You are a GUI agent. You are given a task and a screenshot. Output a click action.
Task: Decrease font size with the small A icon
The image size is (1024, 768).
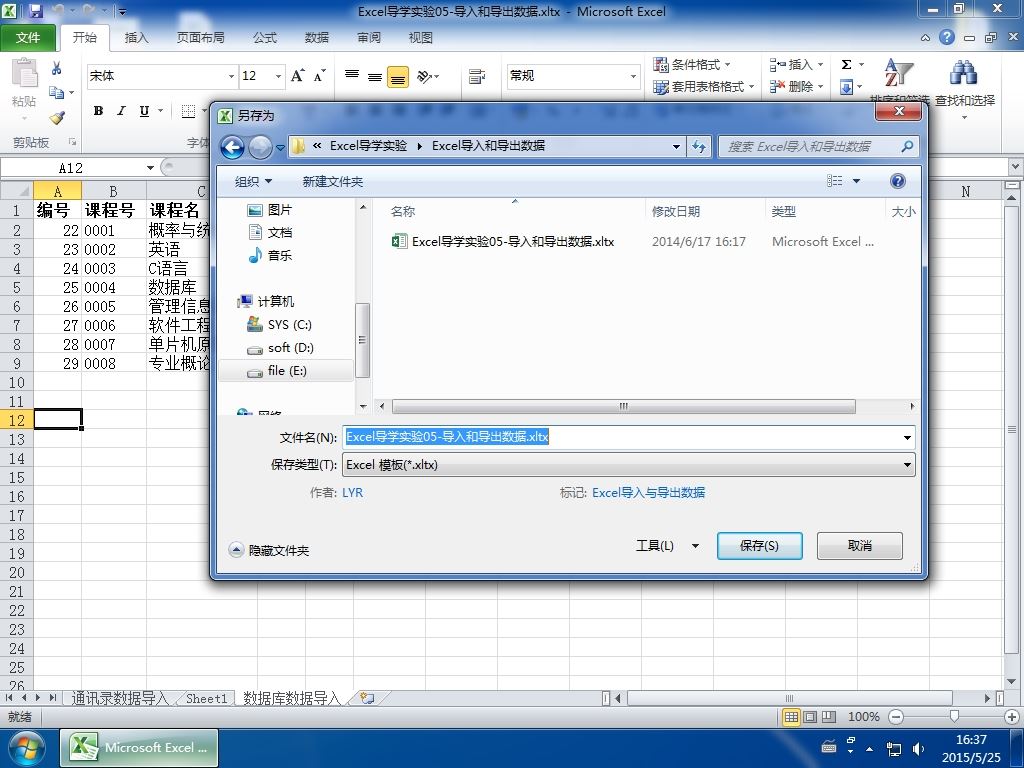[x=319, y=76]
